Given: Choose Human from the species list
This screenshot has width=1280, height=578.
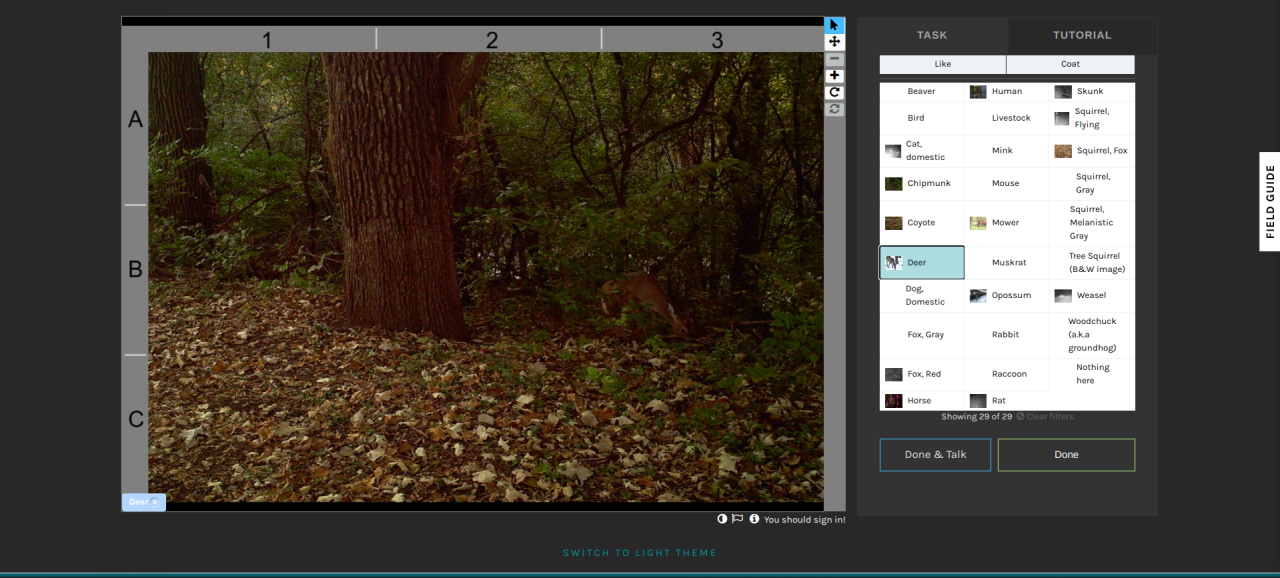Looking at the screenshot, I should pyautogui.click(x=1007, y=91).
